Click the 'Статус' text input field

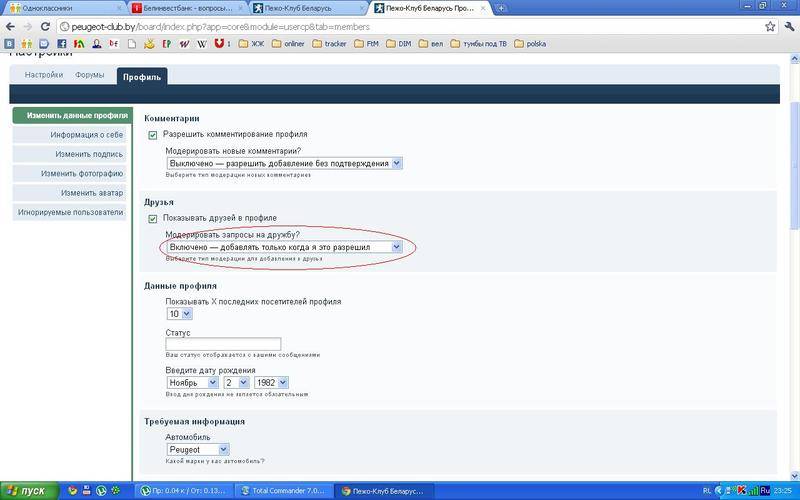[x=223, y=344]
